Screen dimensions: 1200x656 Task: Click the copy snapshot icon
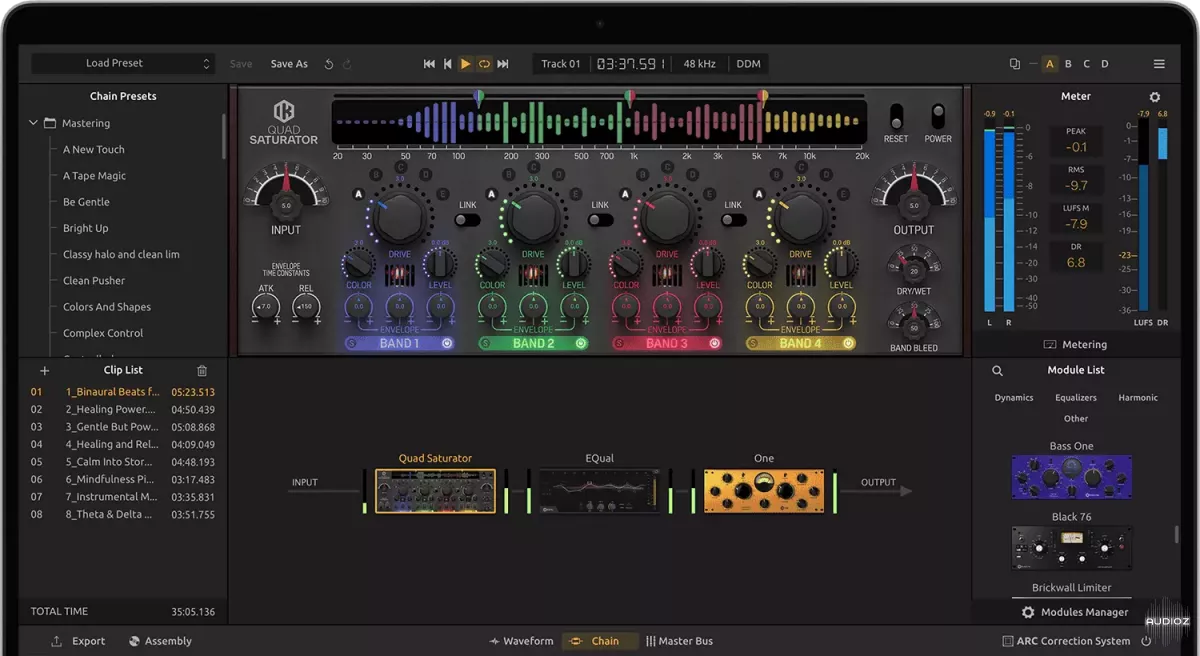tap(1015, 64)
